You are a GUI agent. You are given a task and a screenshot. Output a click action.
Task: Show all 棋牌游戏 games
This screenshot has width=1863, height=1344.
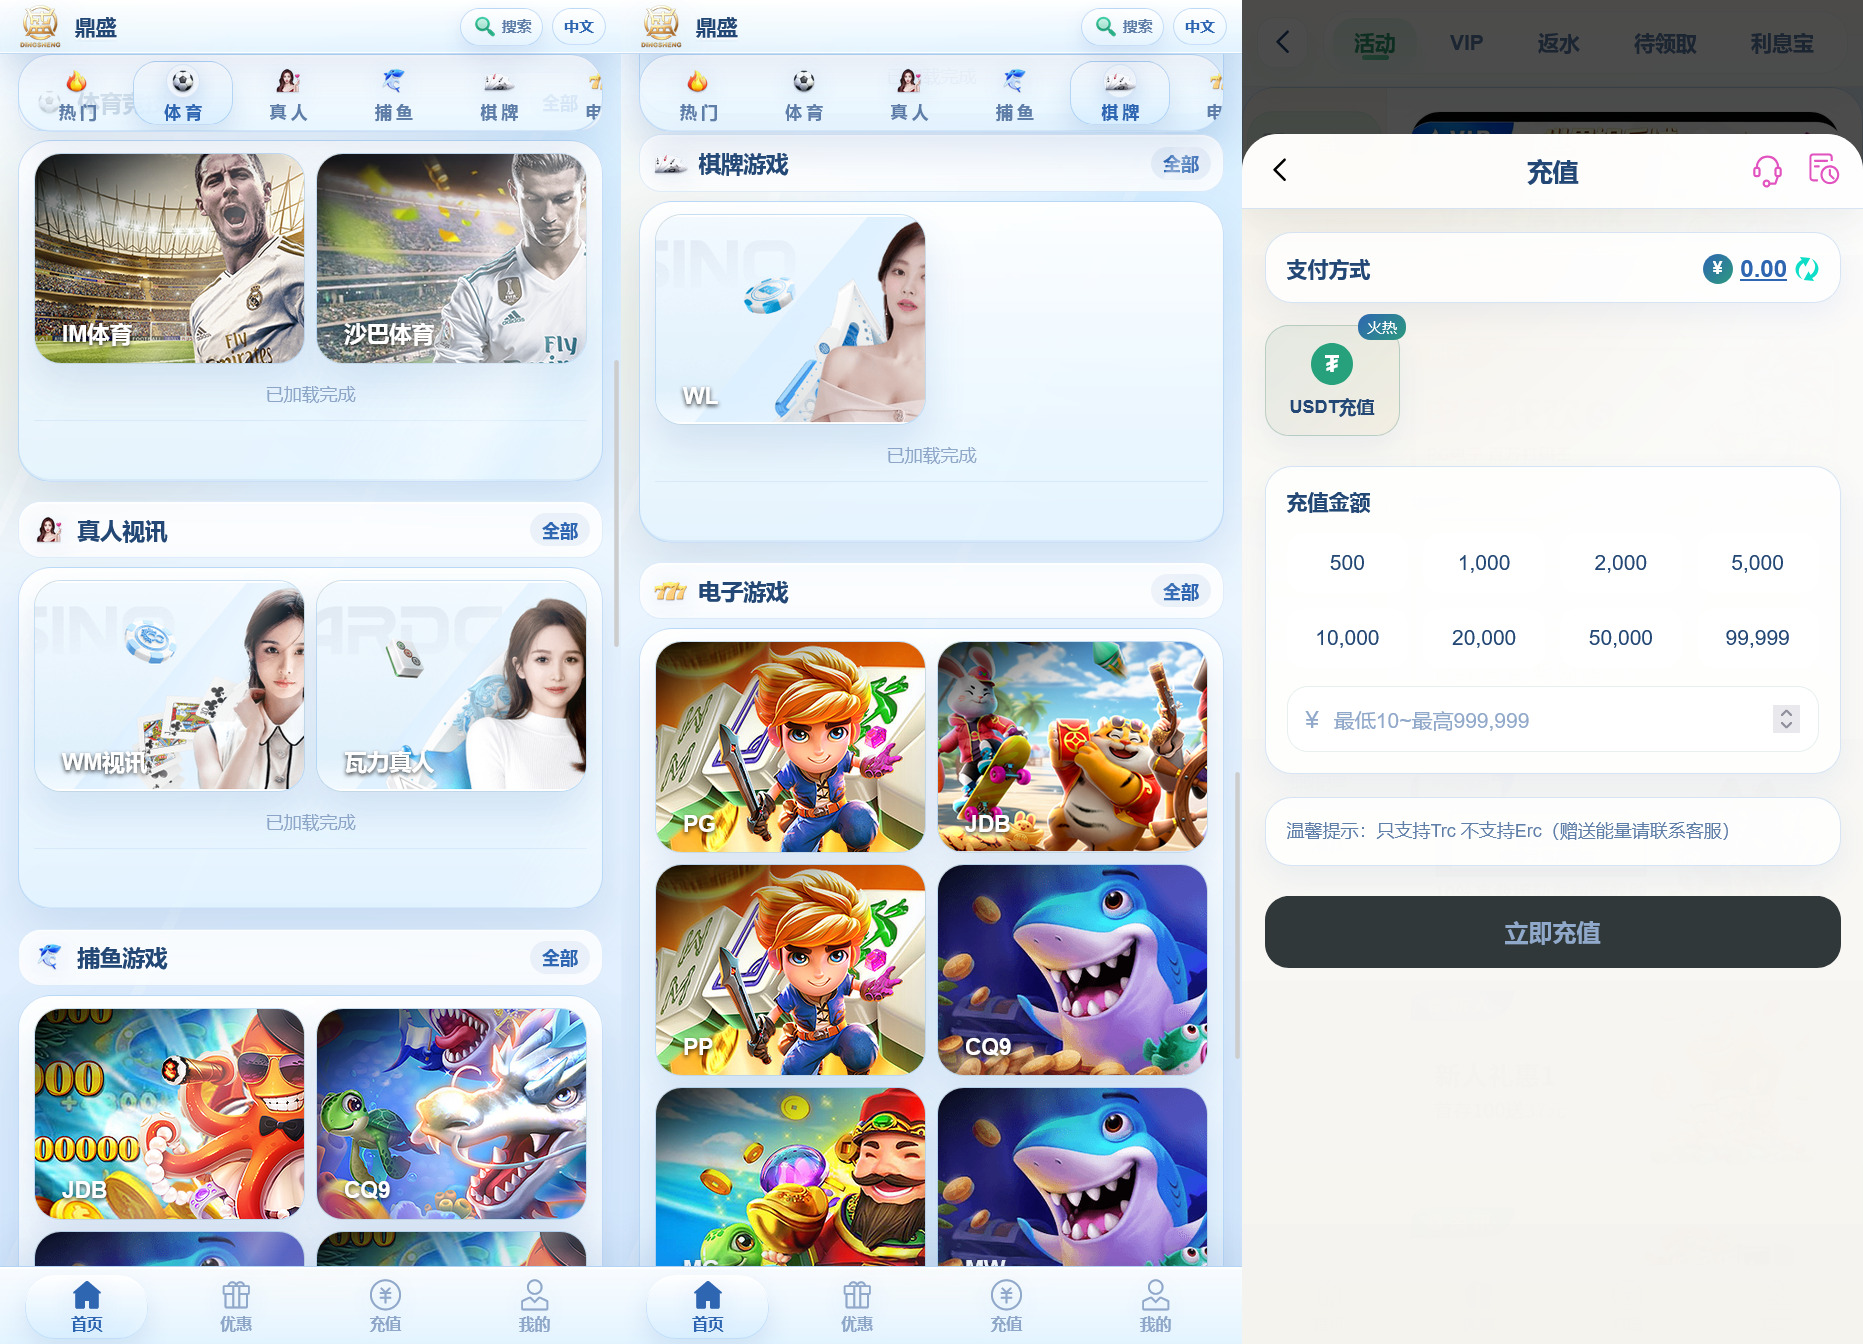pyautogui.click(x=1181, y=164)
